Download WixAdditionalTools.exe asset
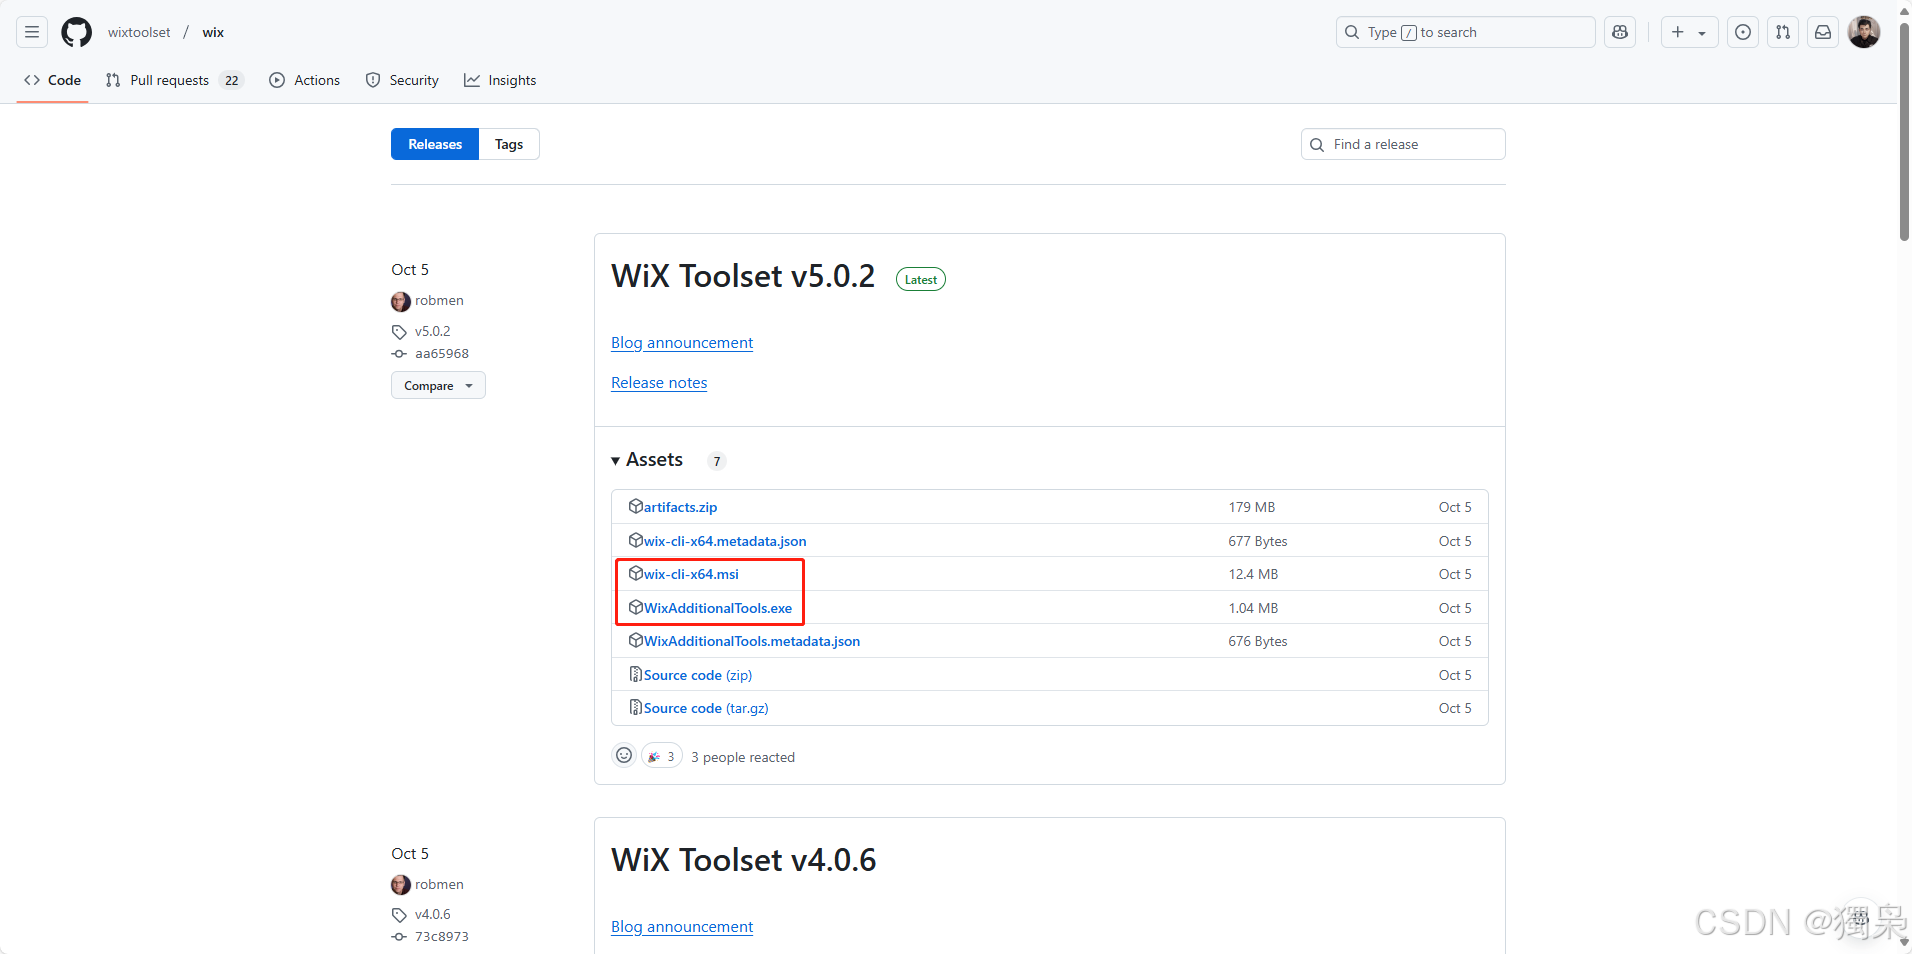1912x954 pixels. pos(718,608)
